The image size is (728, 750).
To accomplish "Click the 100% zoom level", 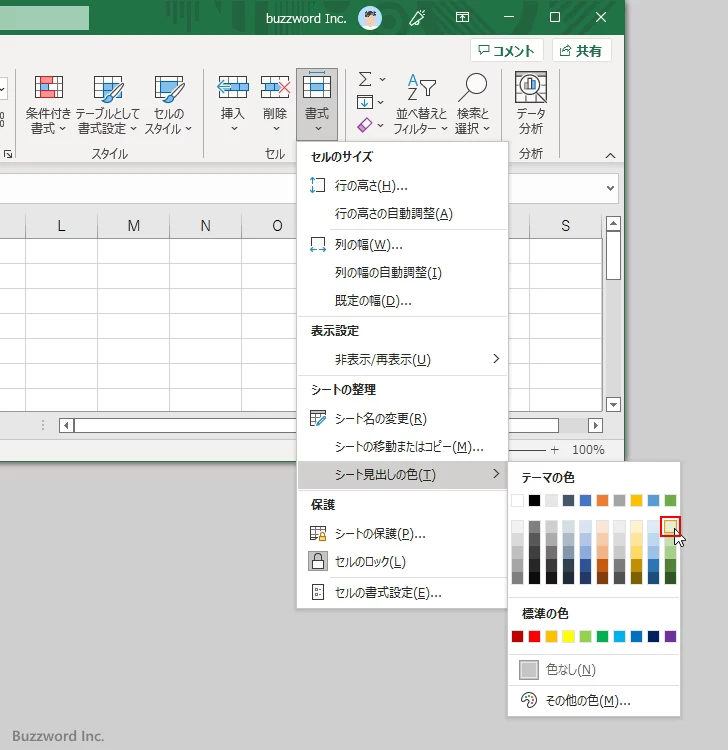I will click(588, 450).
